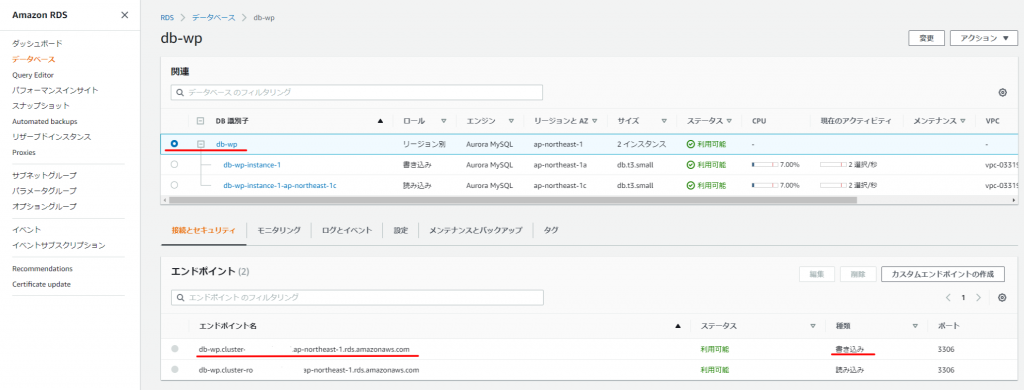Screen dimensions: 1024x390
Task: Select the db-wp-instance-1 radio button
Action: 174,165
